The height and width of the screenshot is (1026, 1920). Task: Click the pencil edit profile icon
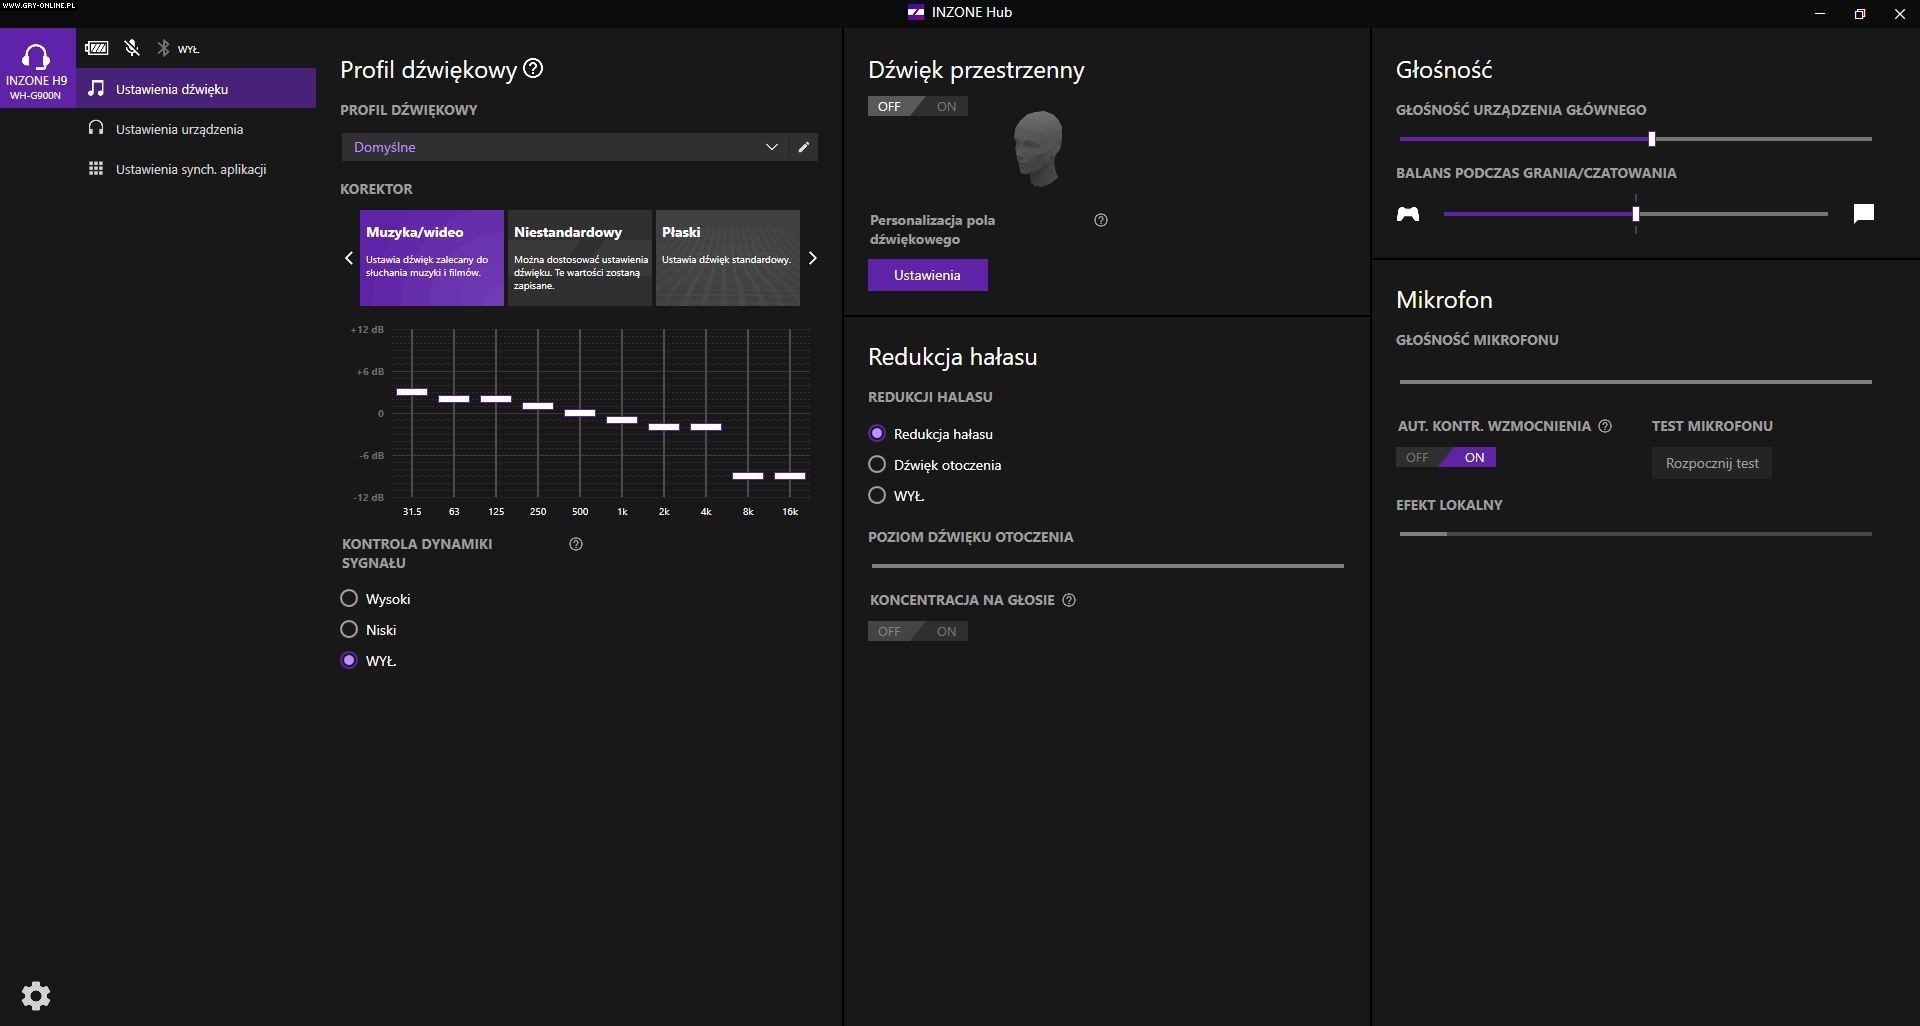tap(803, 147)
